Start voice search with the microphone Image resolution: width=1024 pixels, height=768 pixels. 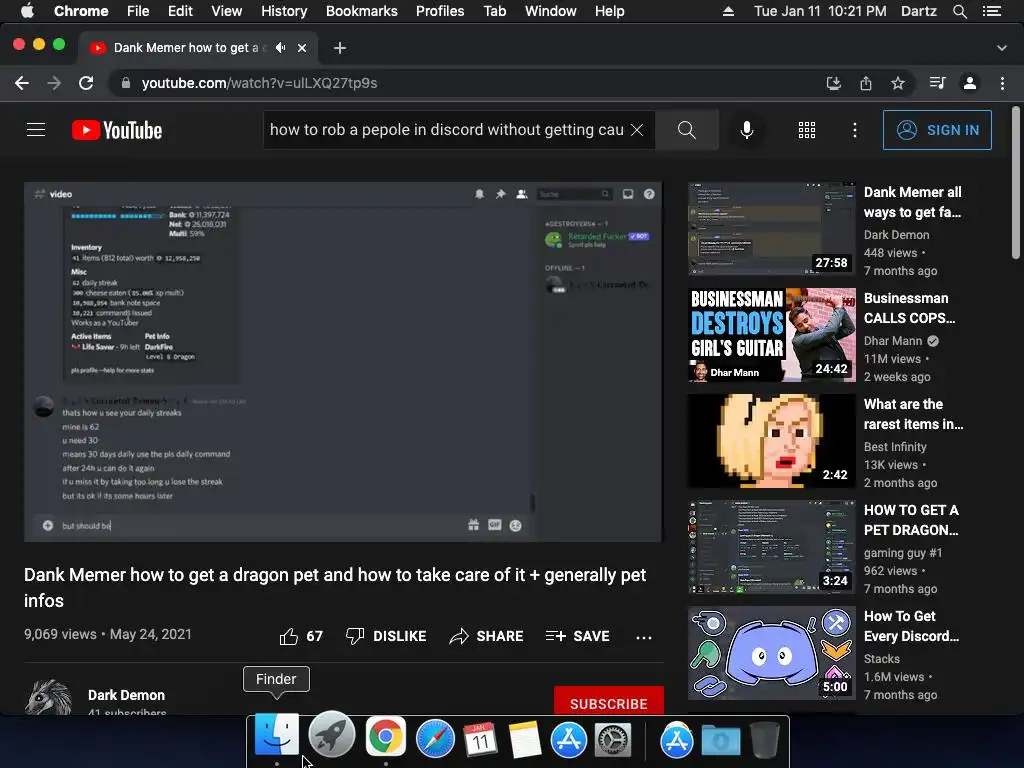[746, 130]
